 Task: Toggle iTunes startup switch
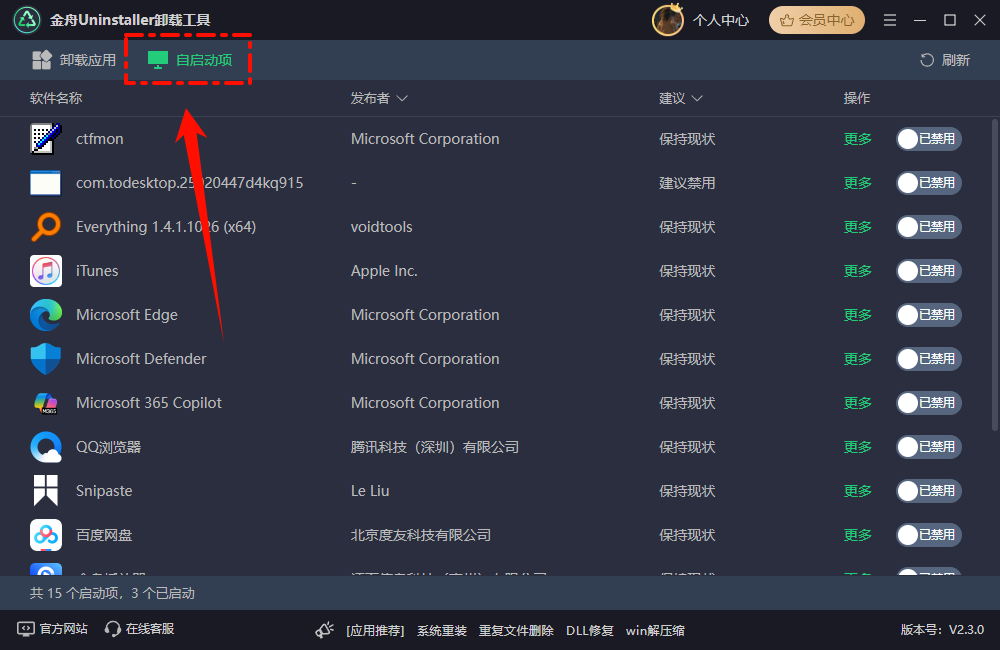[x=928, y=271]
